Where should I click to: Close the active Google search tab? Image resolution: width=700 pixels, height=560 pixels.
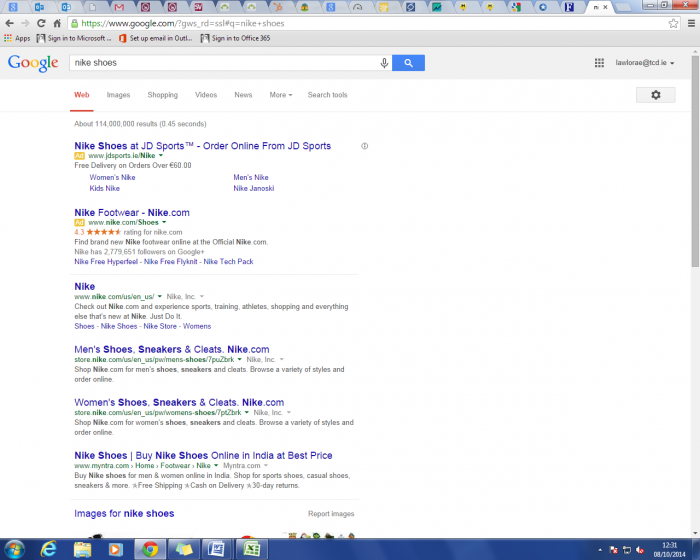(x=605, y=7)
